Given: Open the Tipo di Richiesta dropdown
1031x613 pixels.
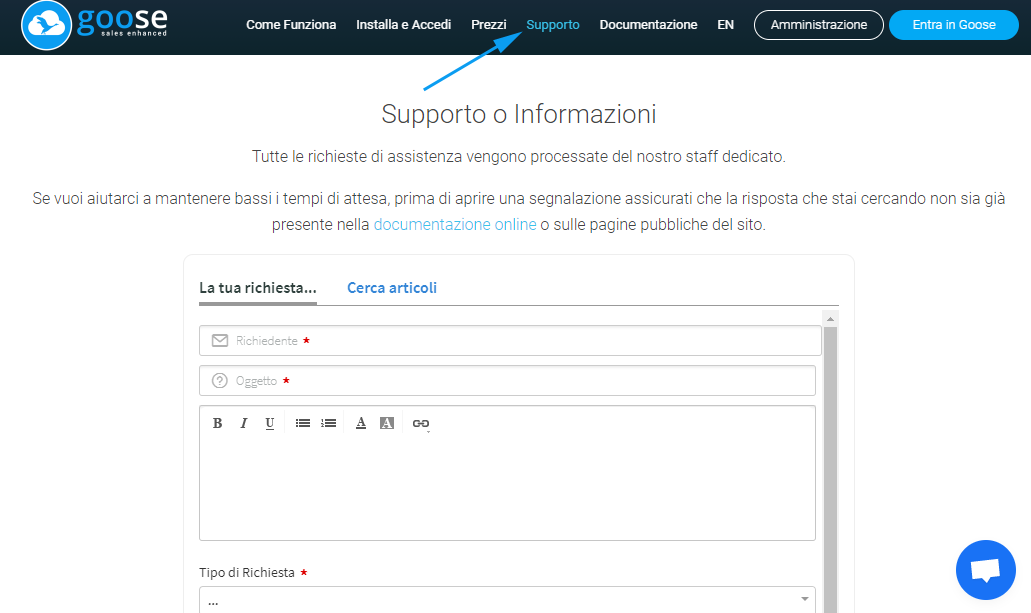Looking at the screenshot, I should coord(507,599).
